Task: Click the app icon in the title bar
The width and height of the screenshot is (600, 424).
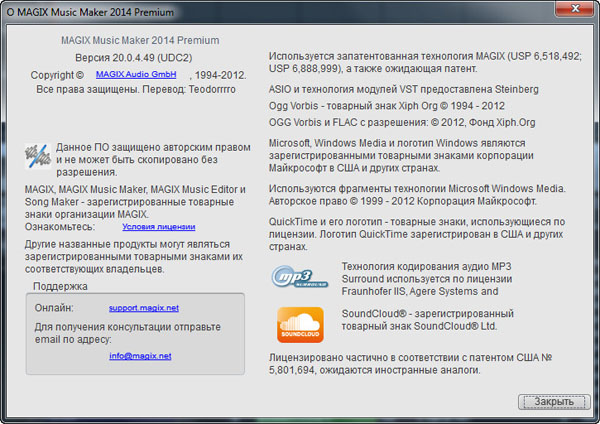Action: click(11, 11)
